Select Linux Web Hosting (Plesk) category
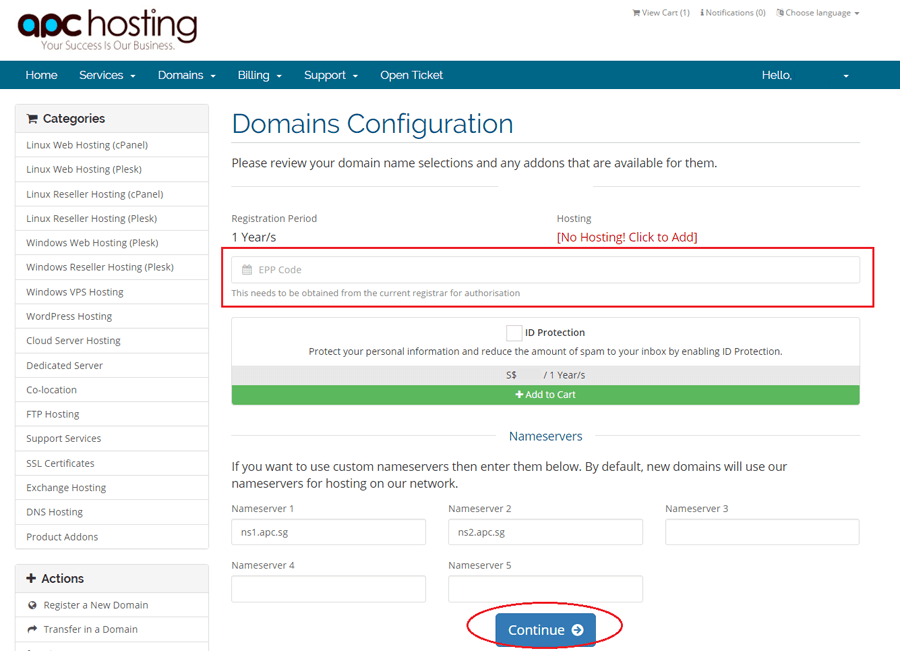900x651 pixels. click(x=112, y=169)
